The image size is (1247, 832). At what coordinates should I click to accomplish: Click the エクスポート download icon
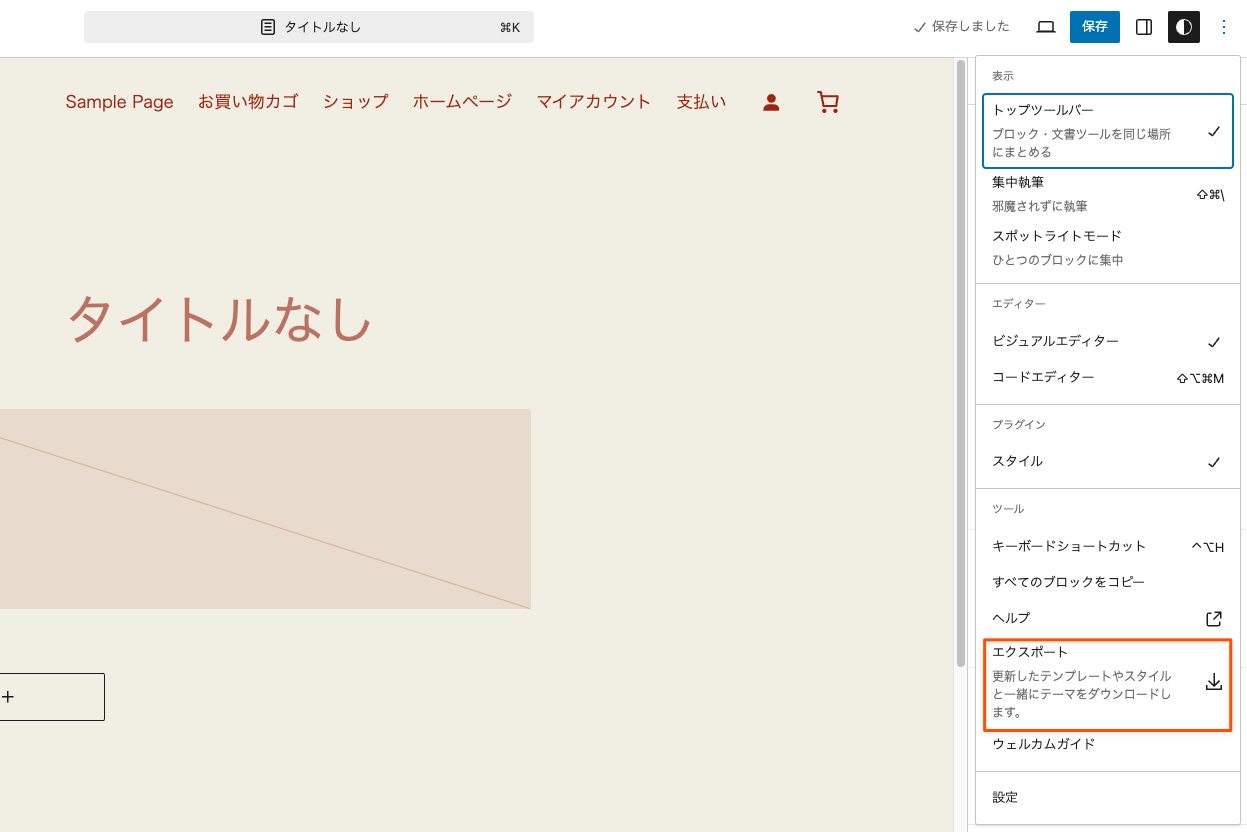pyautogui.click(x=1214, y=682)
